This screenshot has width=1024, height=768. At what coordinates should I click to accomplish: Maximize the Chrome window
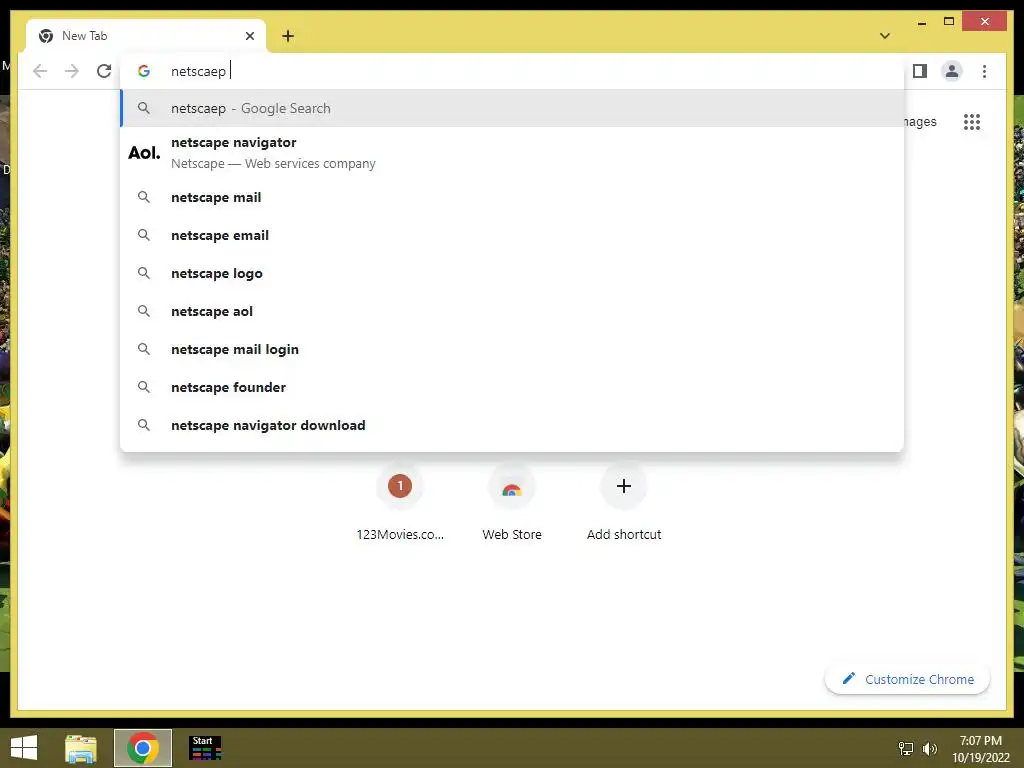[x=949, y=22]
